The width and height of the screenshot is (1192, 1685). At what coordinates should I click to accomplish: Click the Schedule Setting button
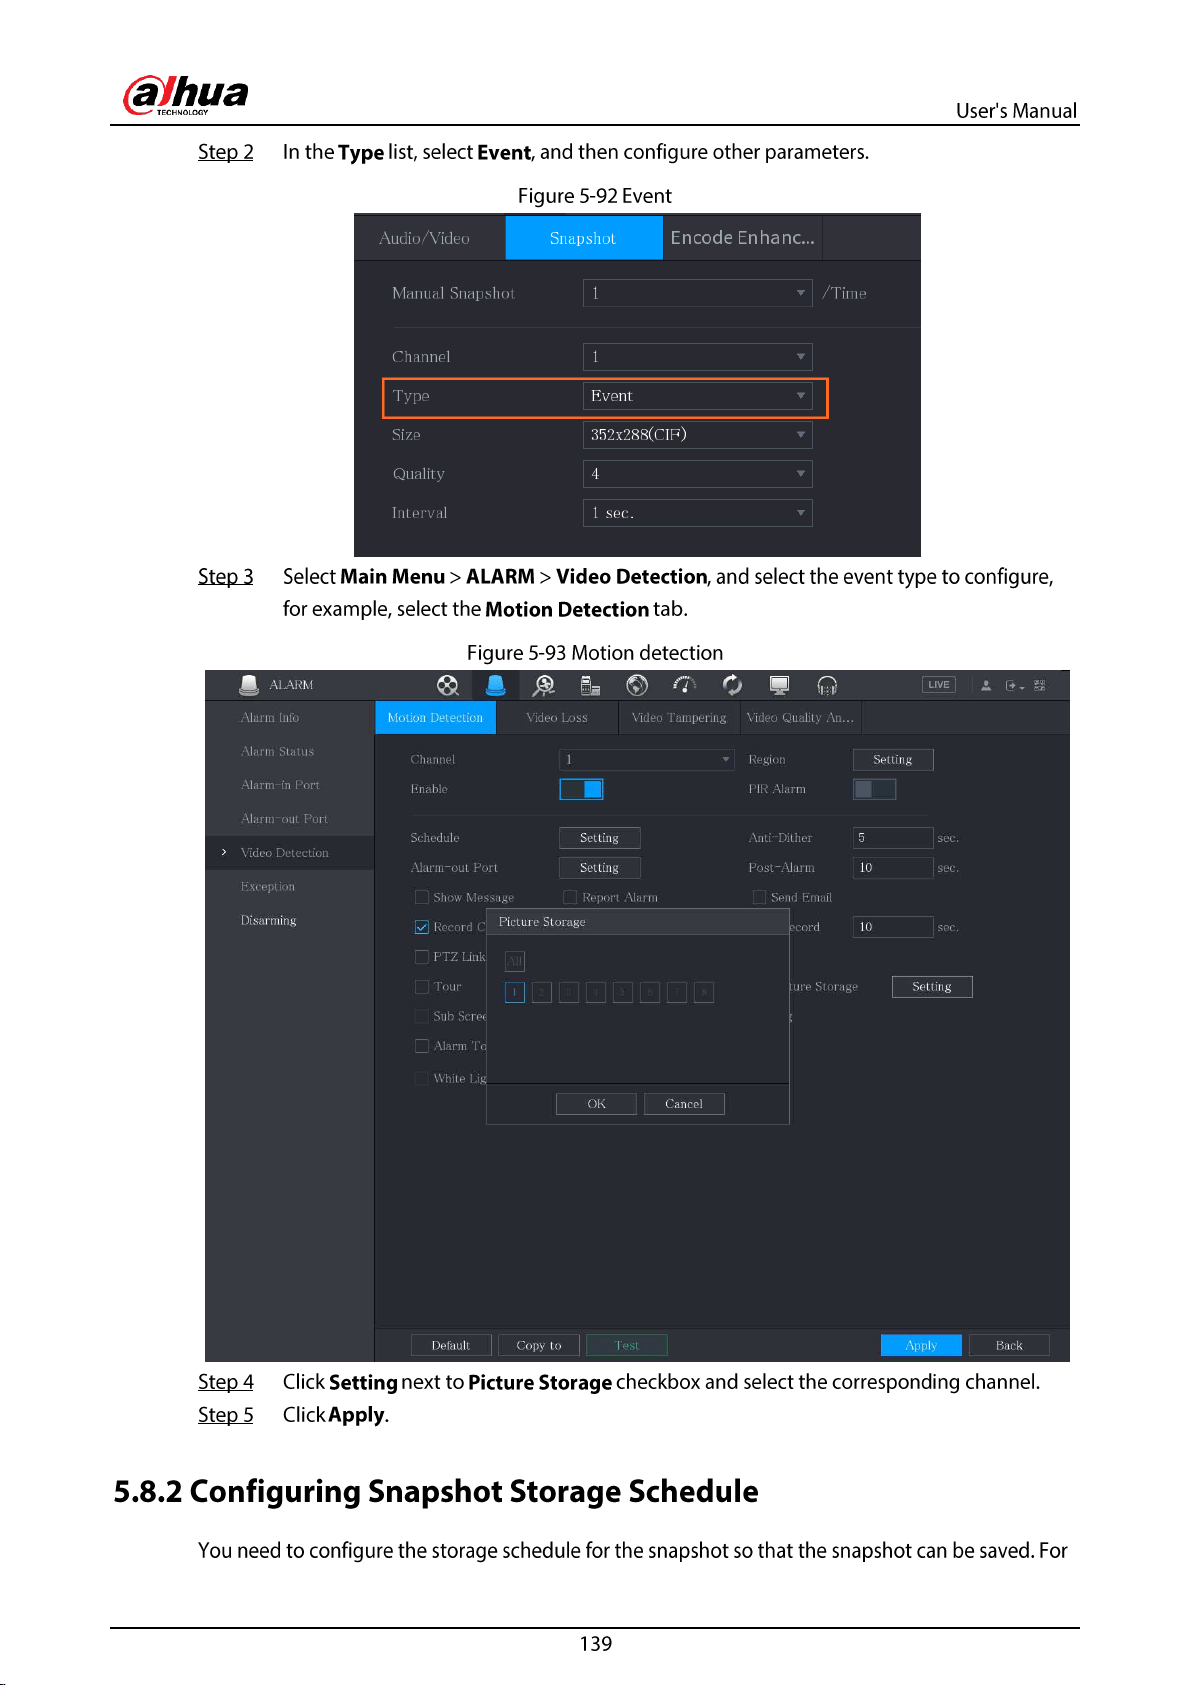point(599,838)
